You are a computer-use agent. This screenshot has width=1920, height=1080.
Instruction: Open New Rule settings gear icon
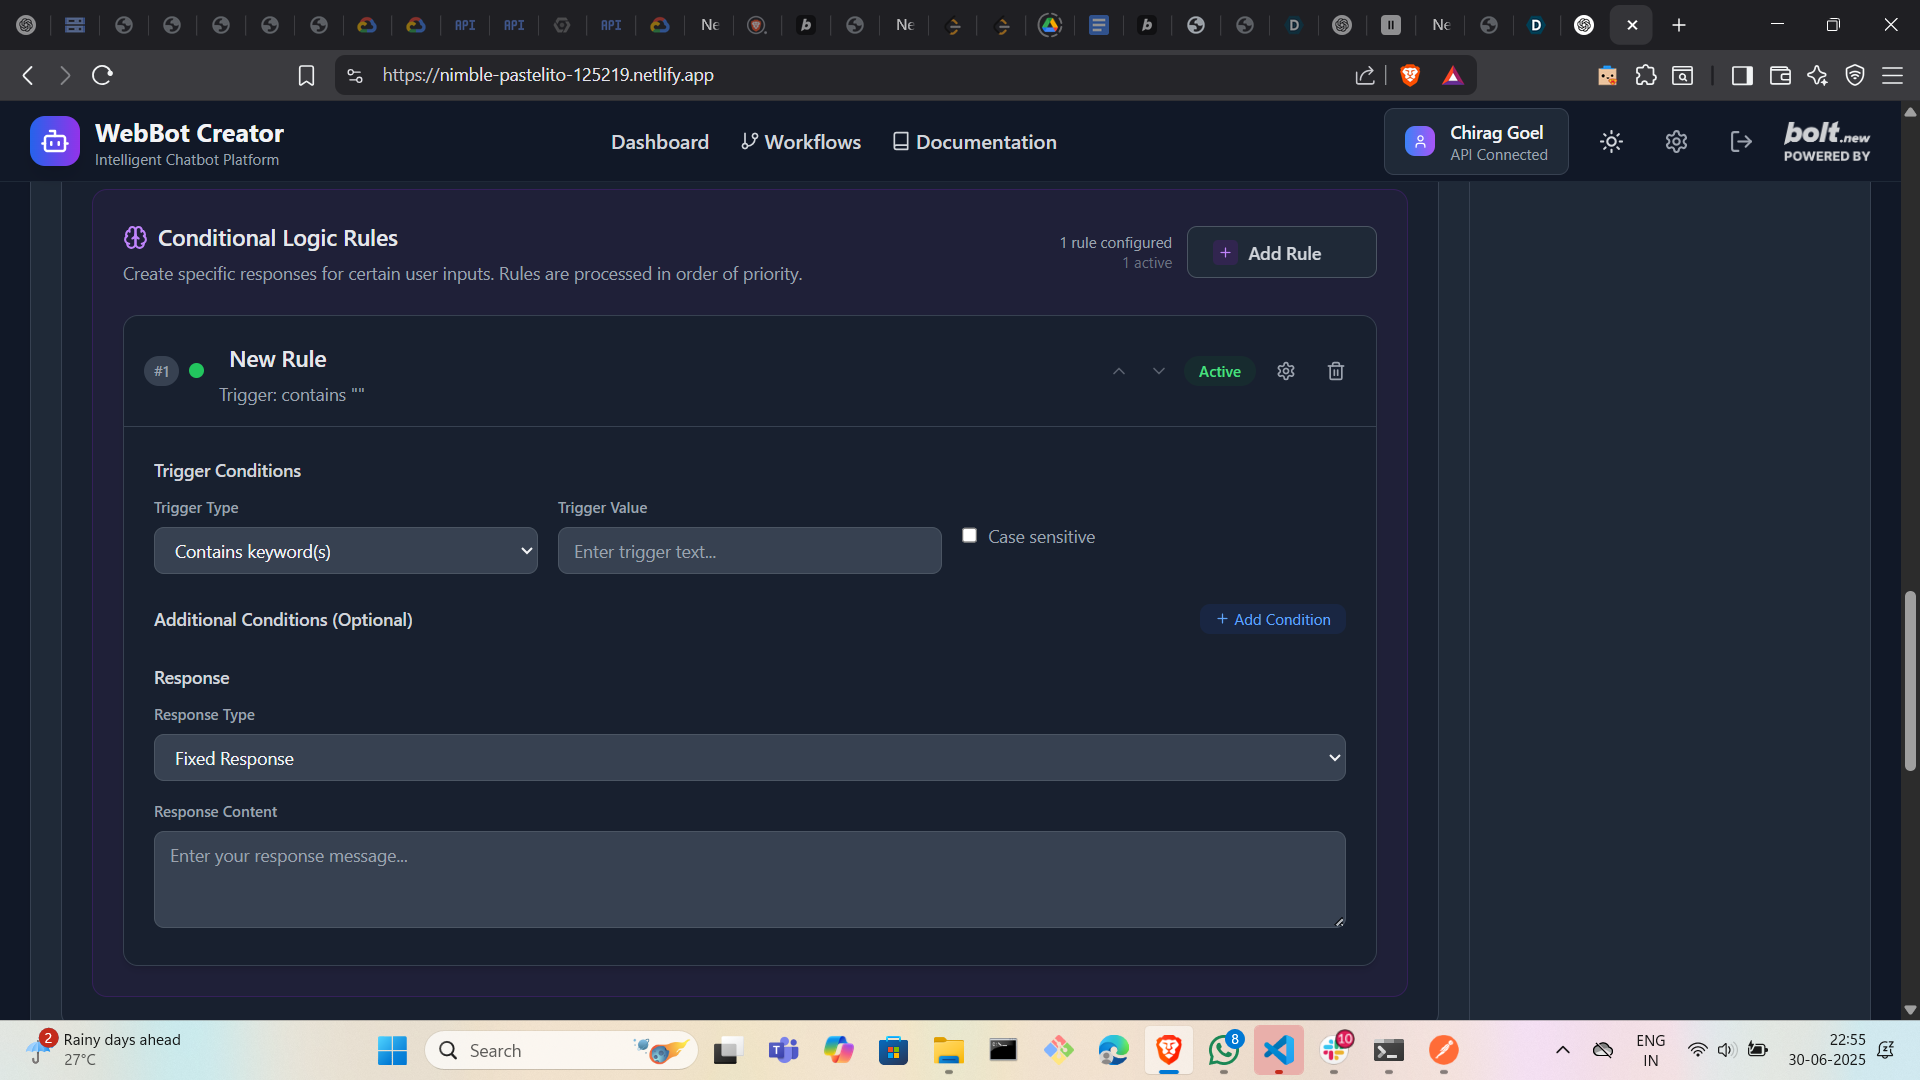click(1286, 372)
